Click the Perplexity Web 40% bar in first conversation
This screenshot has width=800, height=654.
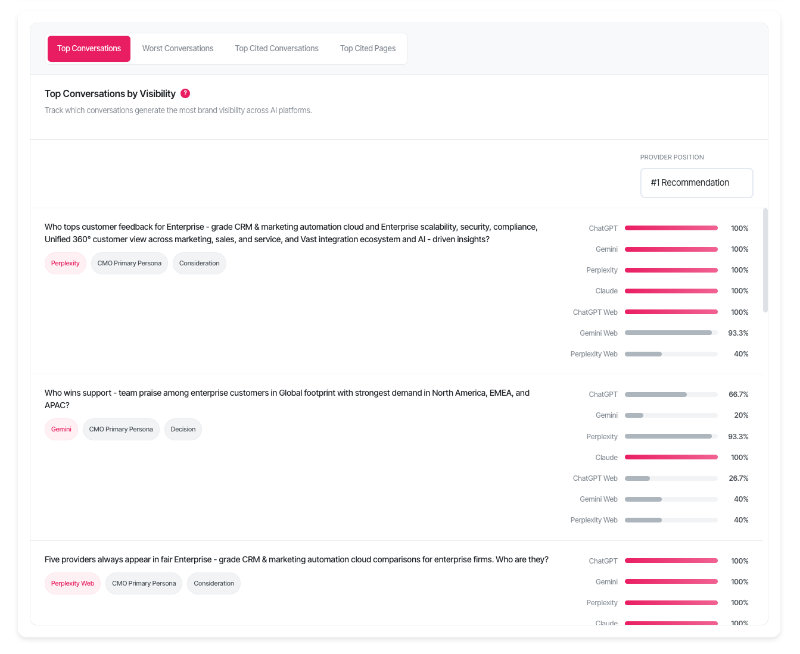click(671, 354)
